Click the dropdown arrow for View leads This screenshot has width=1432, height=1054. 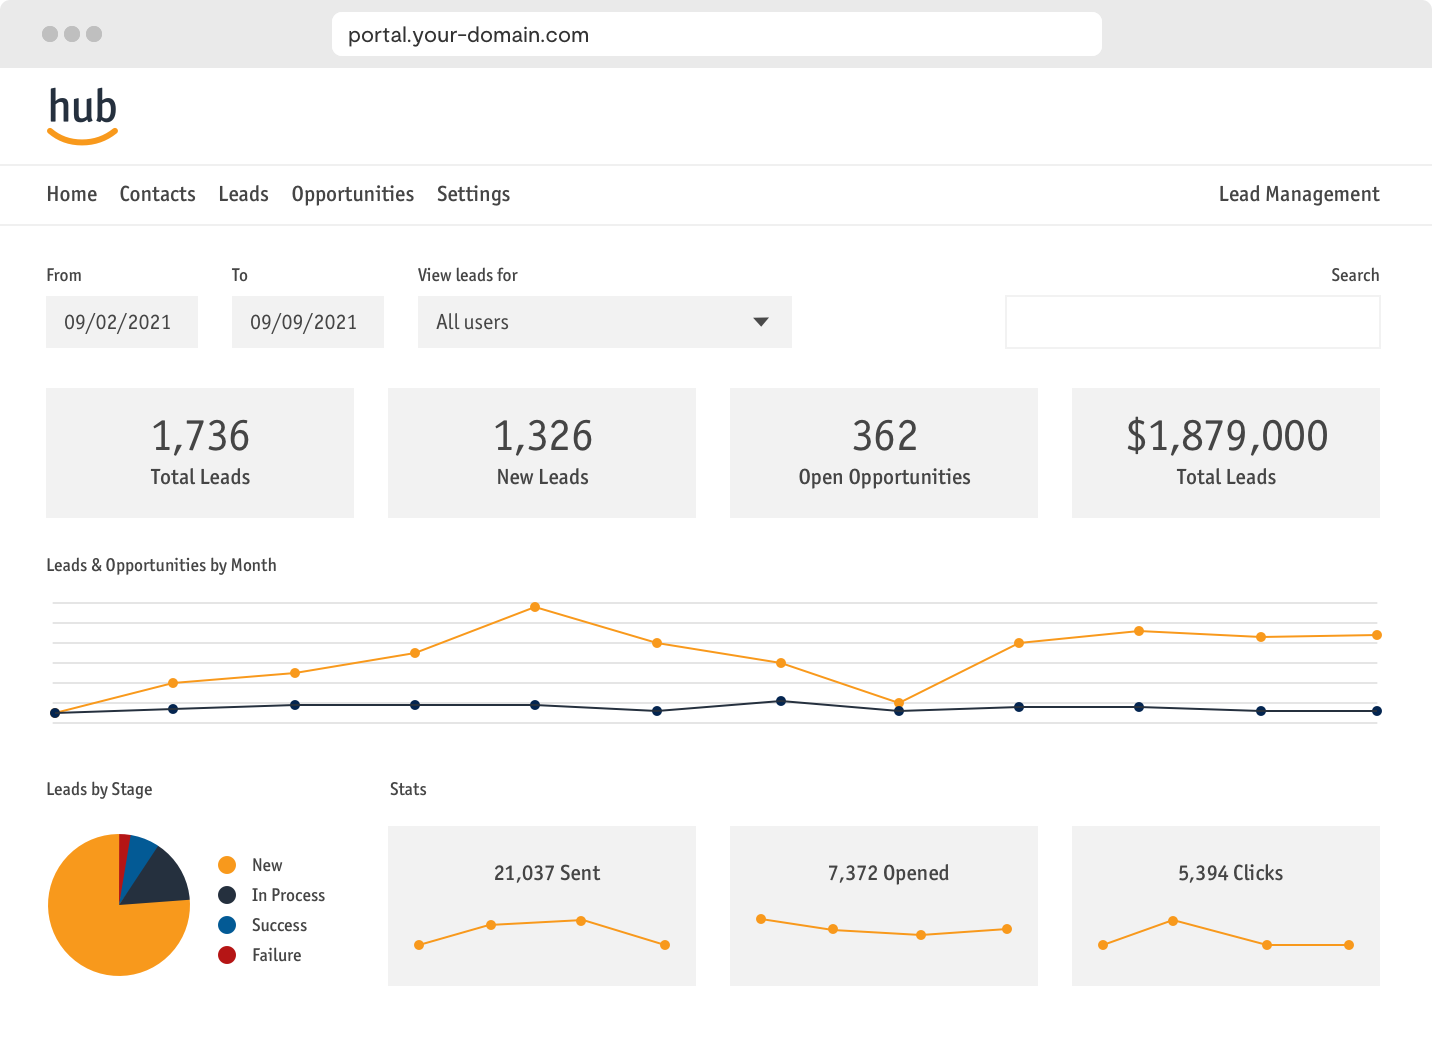761,322
